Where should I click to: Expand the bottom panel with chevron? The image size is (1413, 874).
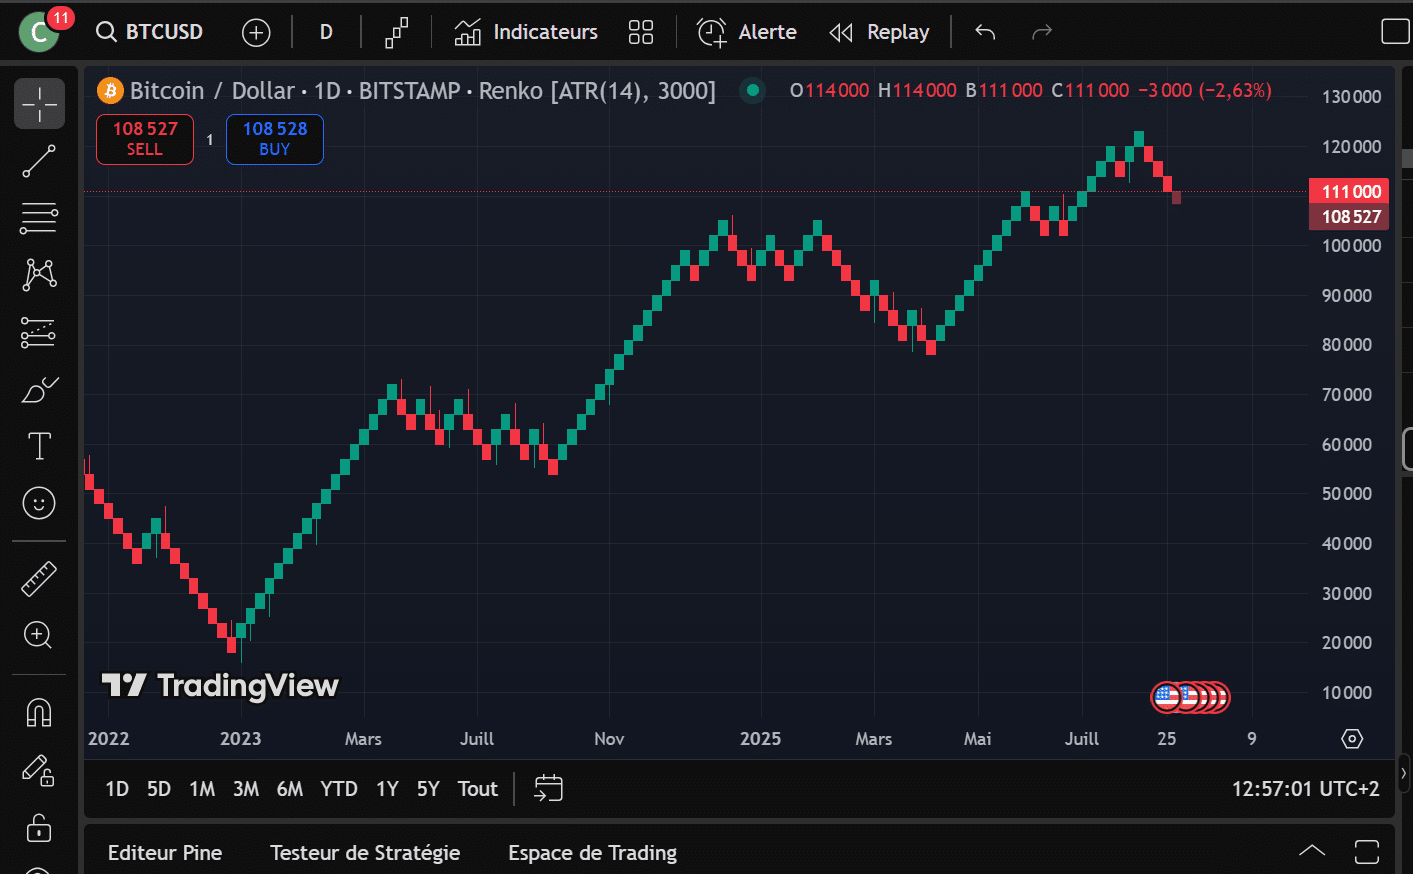(1312, 852)
